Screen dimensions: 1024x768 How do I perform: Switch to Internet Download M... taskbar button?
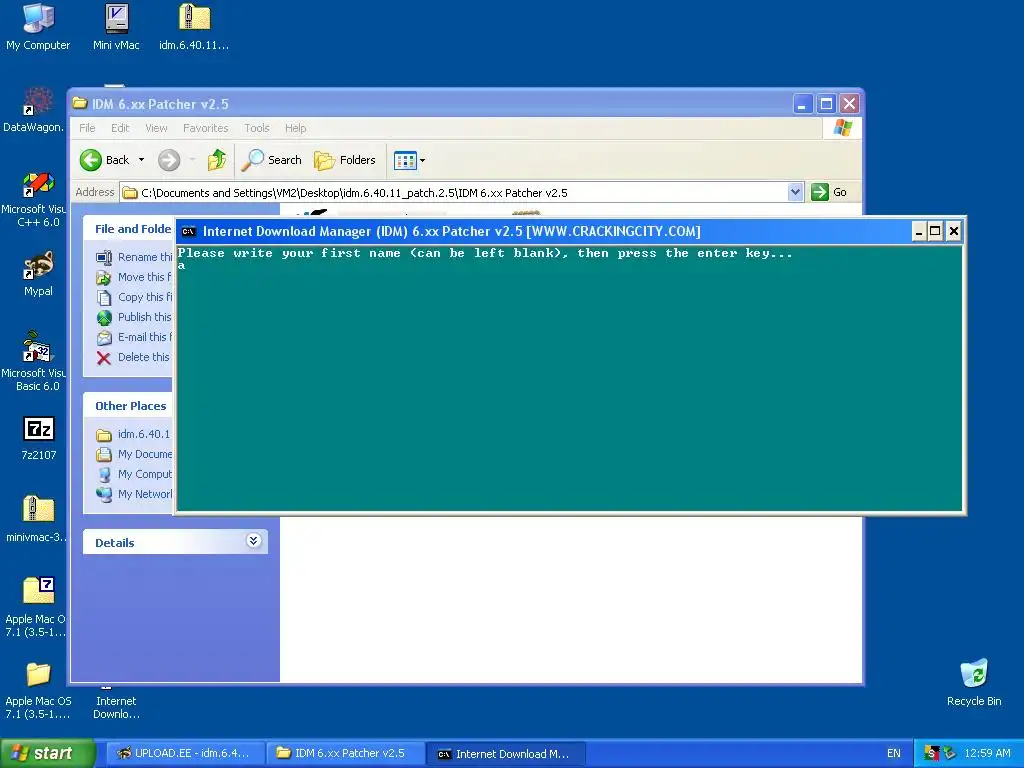[506, 753]
